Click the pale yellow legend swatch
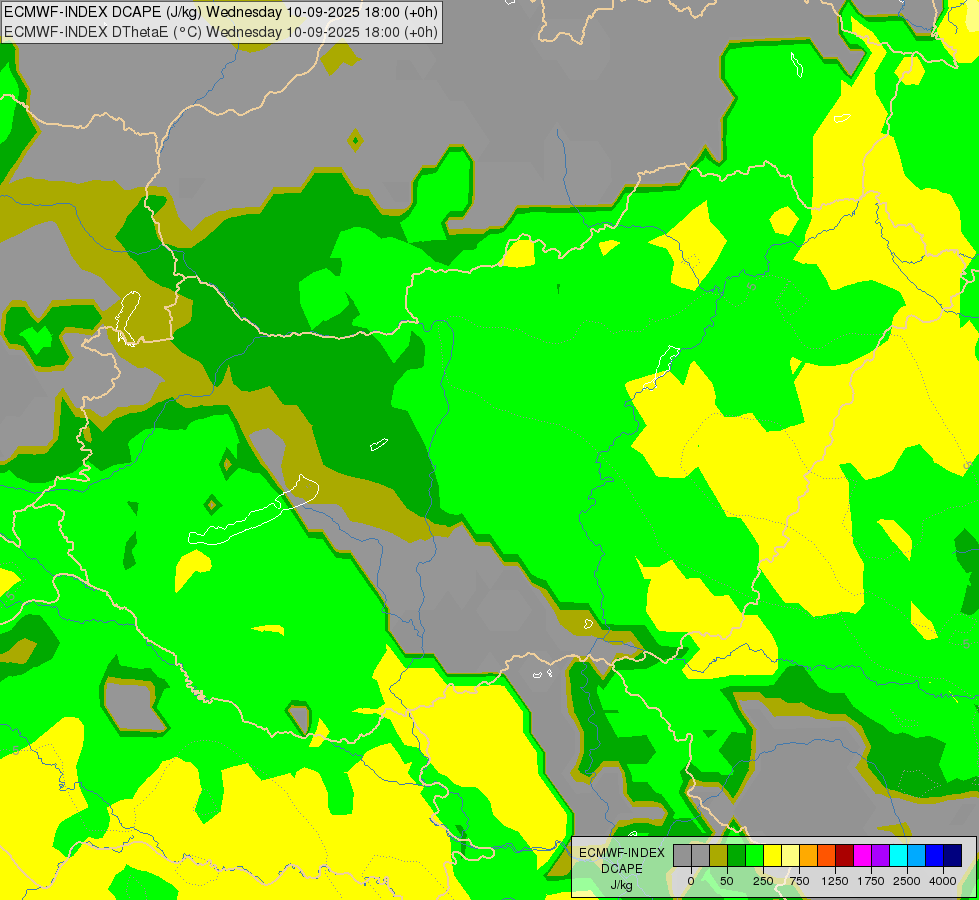This screenshot has width=979, height=900. click(790, 855)
